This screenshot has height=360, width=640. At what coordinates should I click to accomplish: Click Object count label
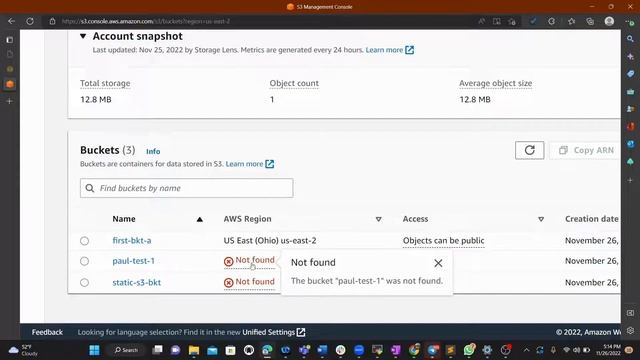pyautogui.click(x=294, y=83)
